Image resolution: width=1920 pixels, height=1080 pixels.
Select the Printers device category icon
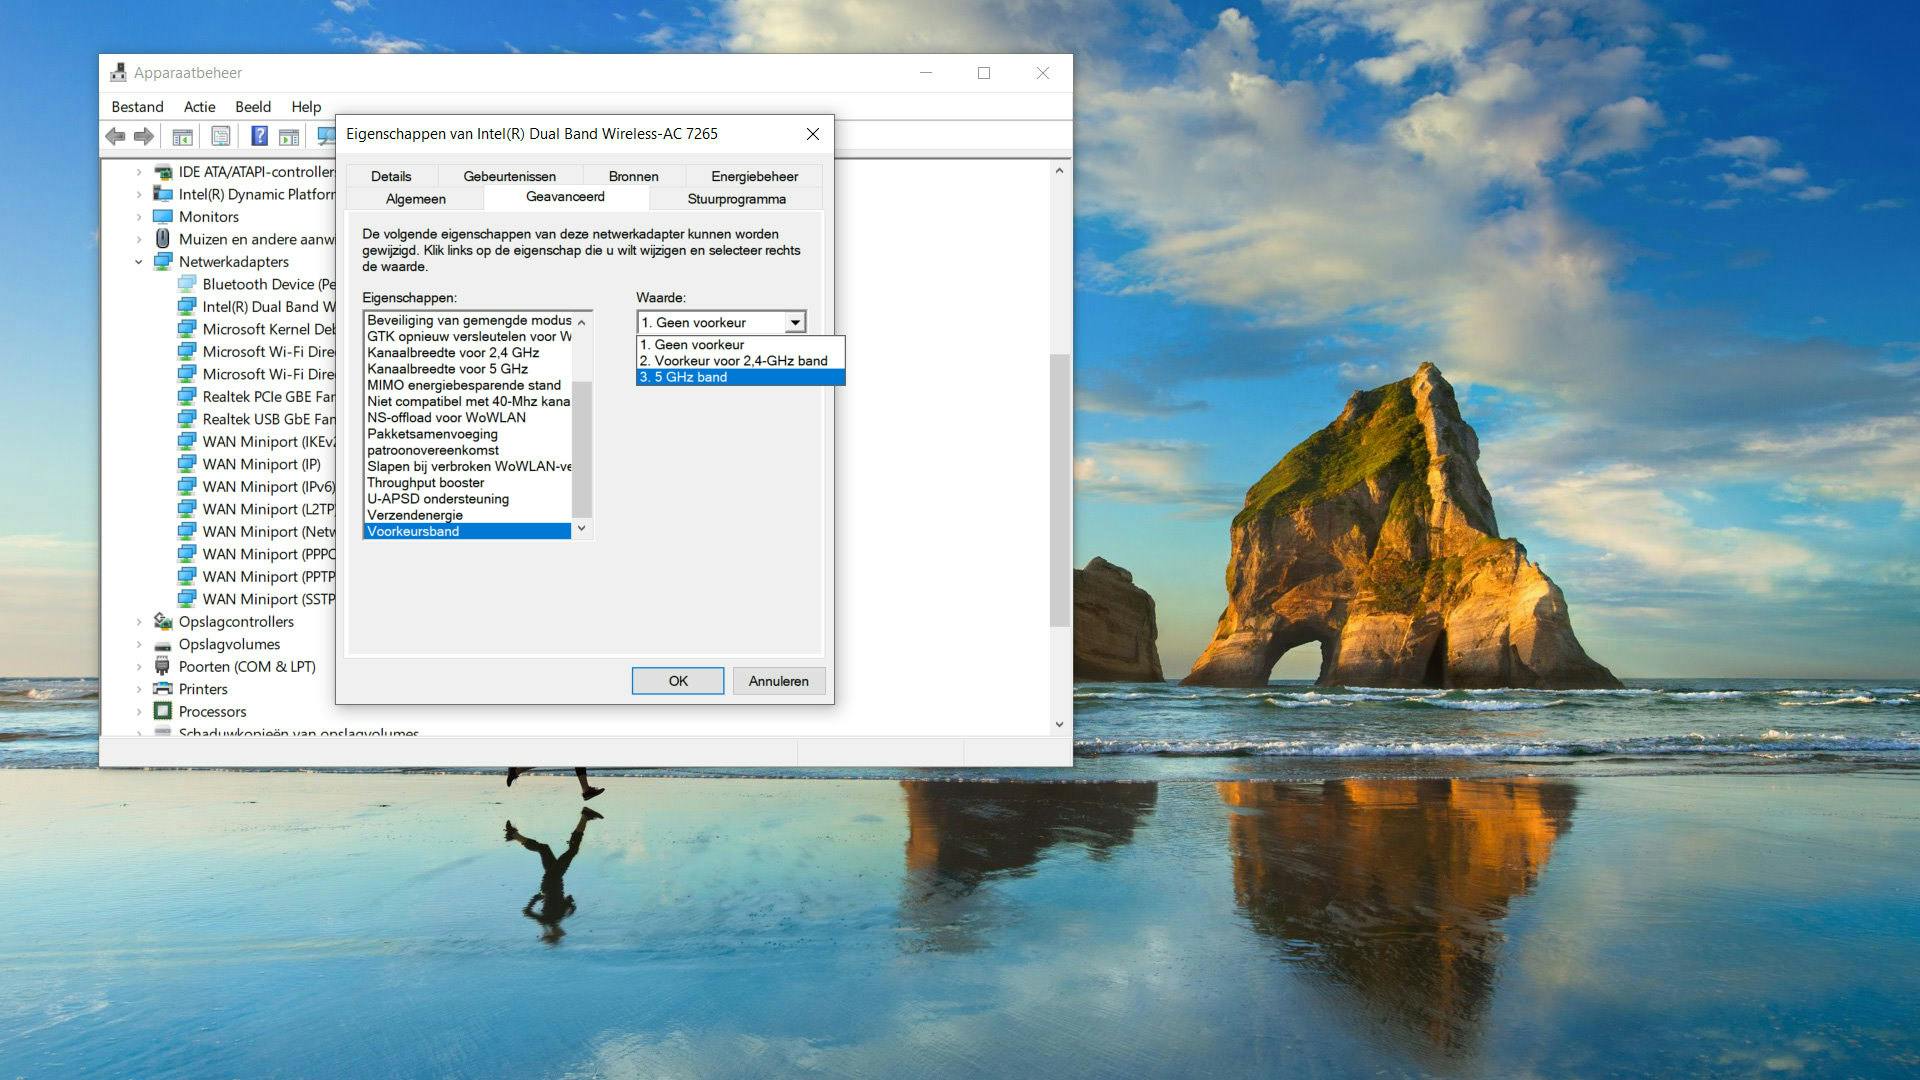[162, 689]
